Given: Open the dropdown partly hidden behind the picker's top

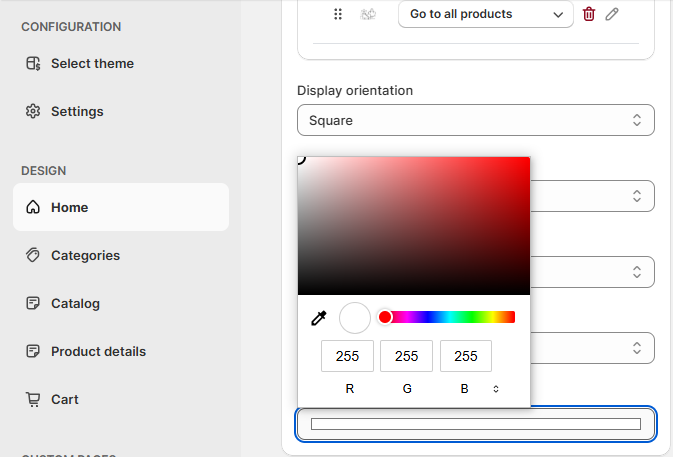Looking at the screenshot, I should pos(593,196).
